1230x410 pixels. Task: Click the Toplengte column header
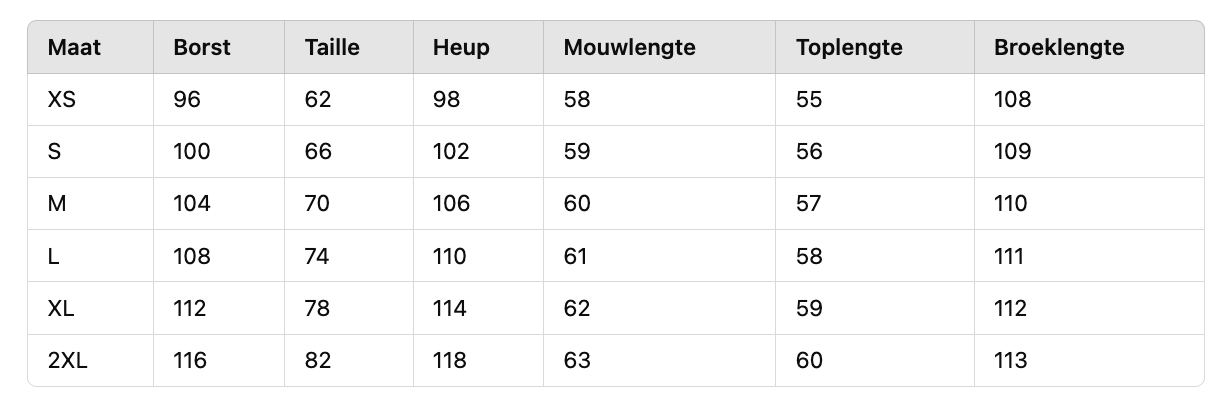849,48
